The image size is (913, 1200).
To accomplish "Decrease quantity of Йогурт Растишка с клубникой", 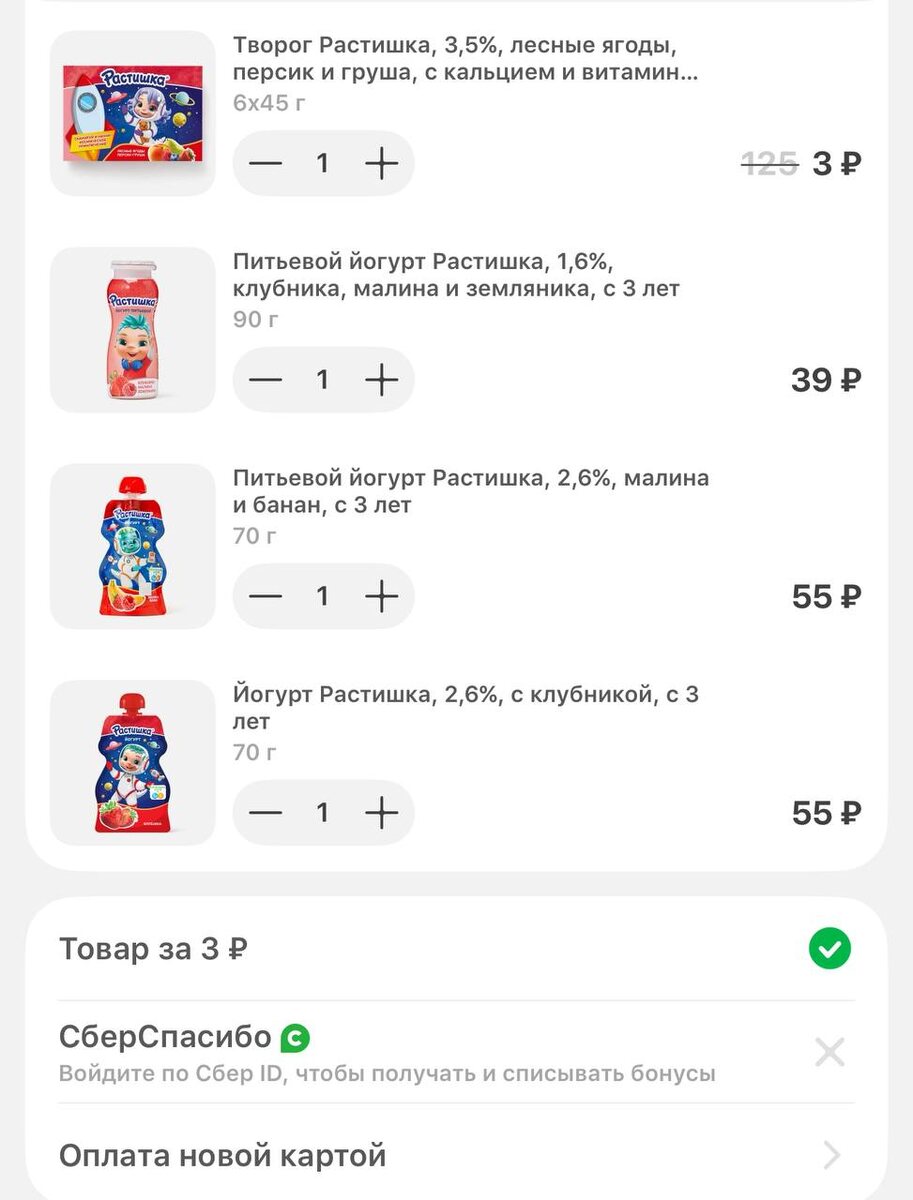I will click(265, 813).
